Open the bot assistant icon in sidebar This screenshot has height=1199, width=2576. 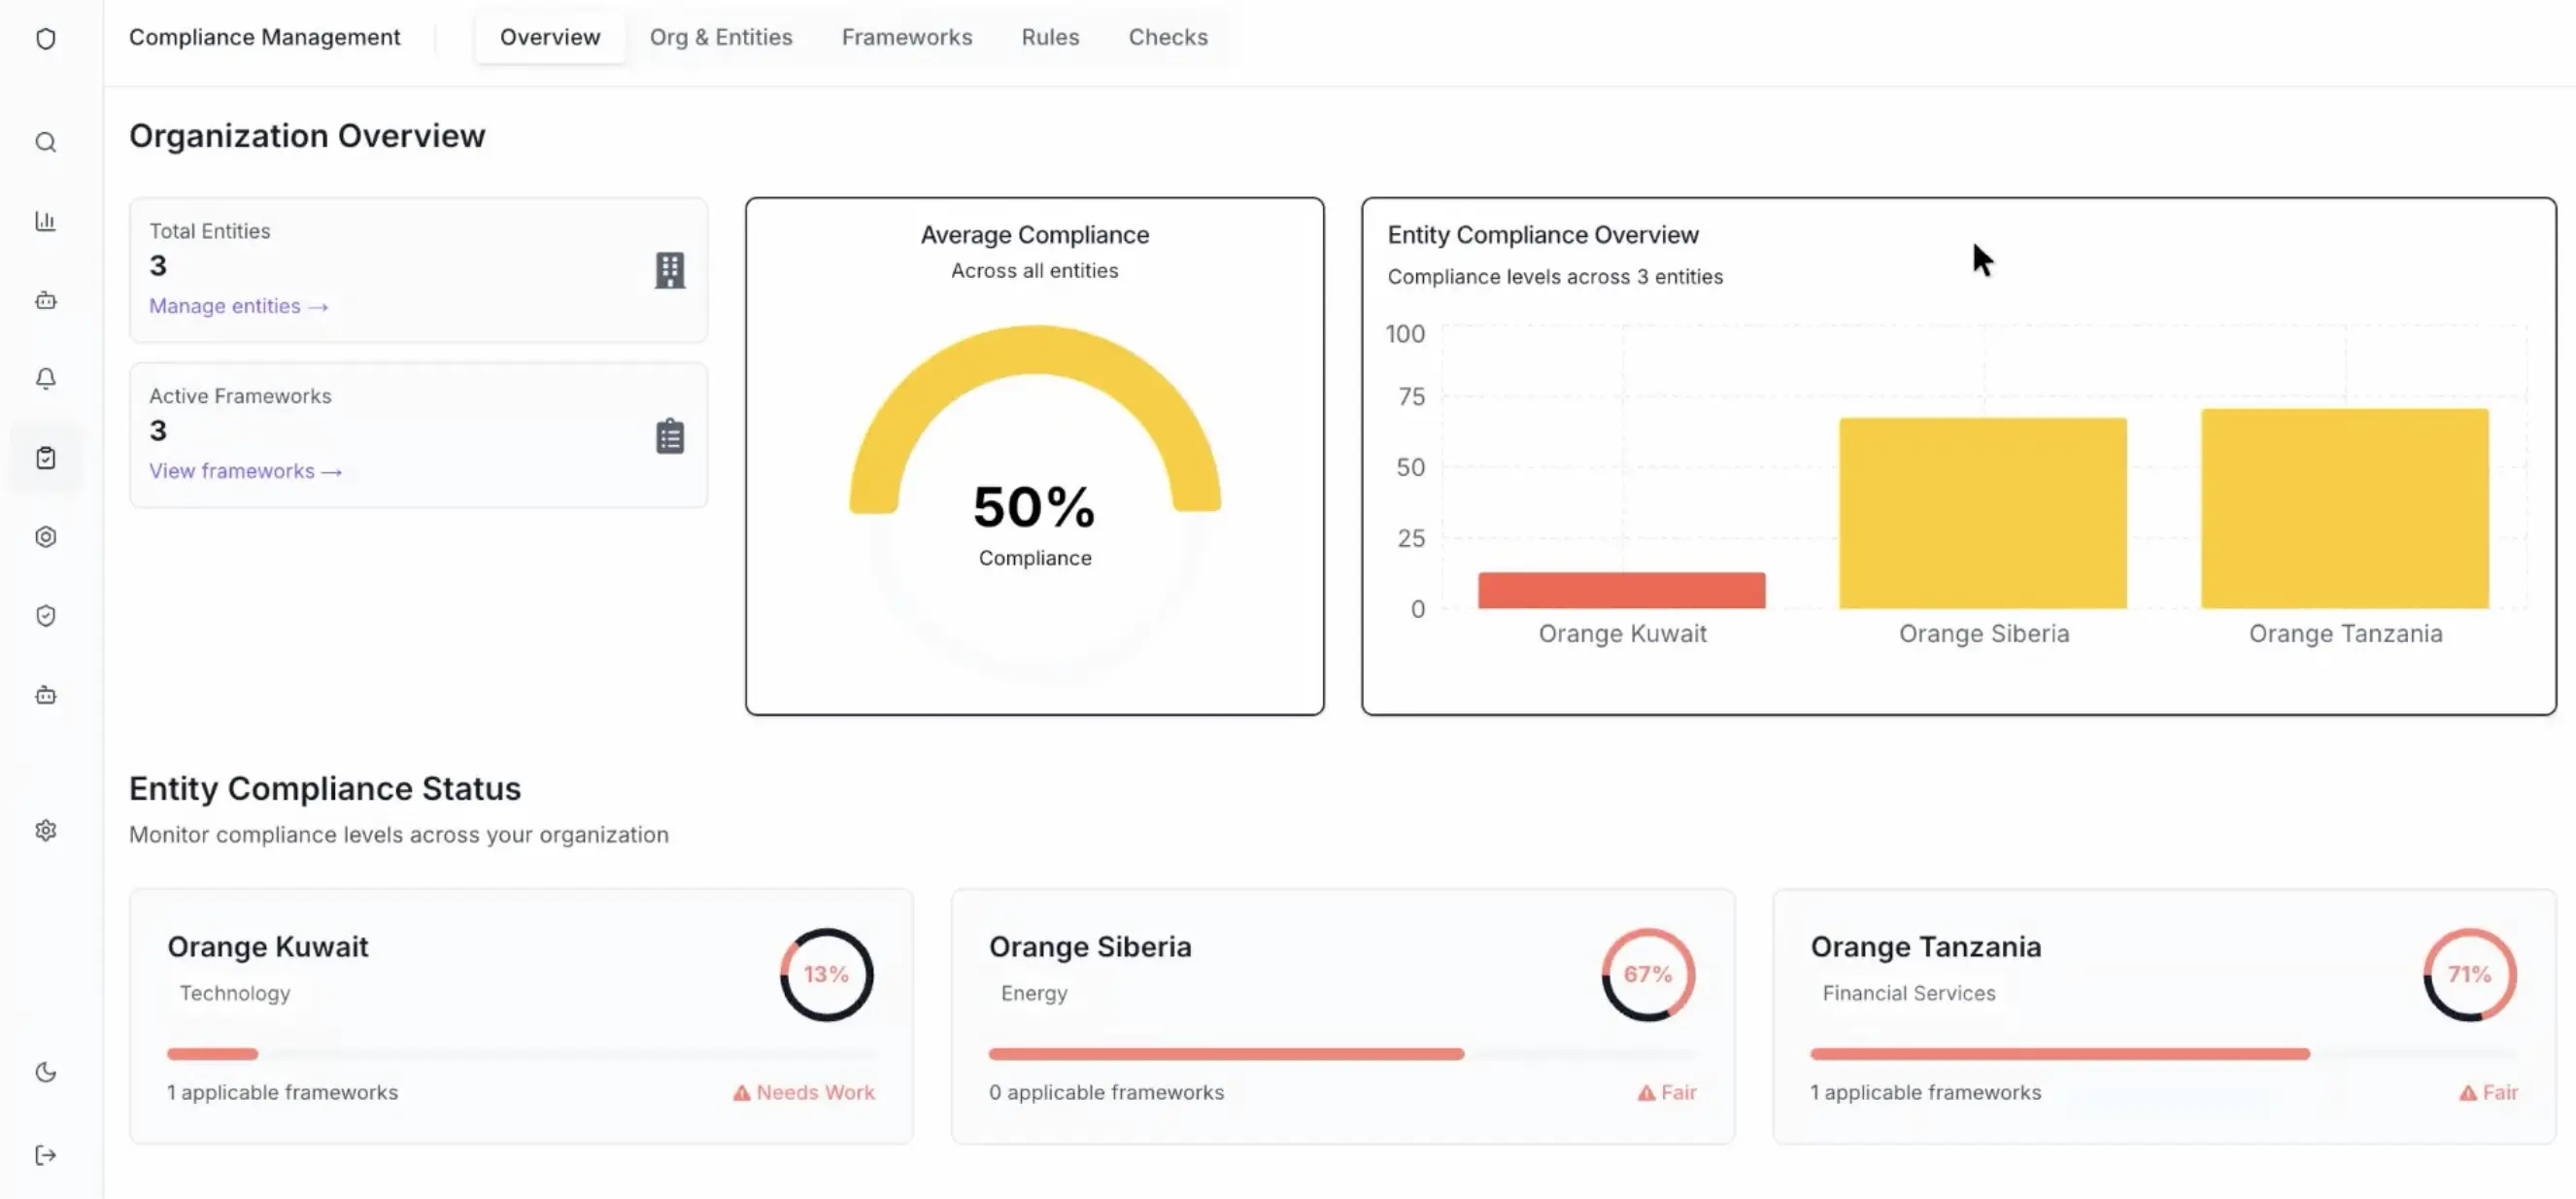click(x=45, y=300)
